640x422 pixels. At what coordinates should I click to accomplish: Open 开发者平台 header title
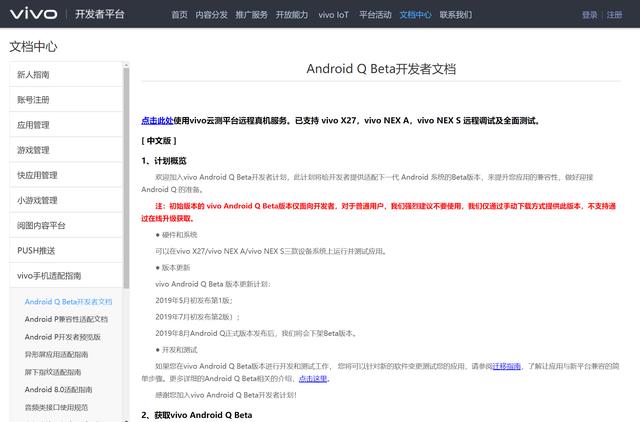[x=100, y=14]
